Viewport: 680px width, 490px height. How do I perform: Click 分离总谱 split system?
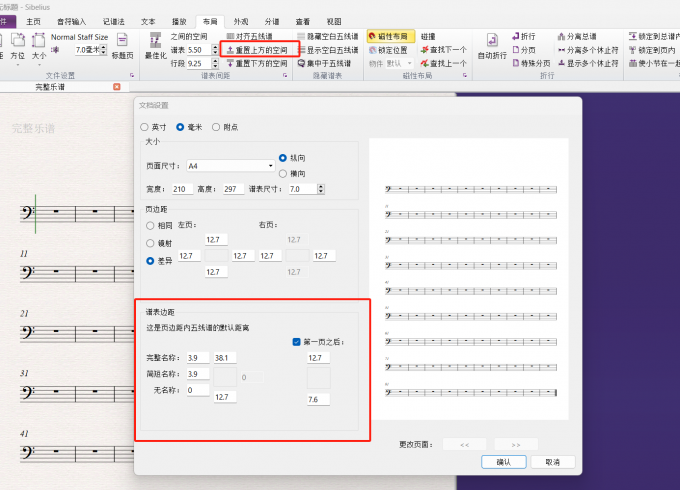pos(577,36)
